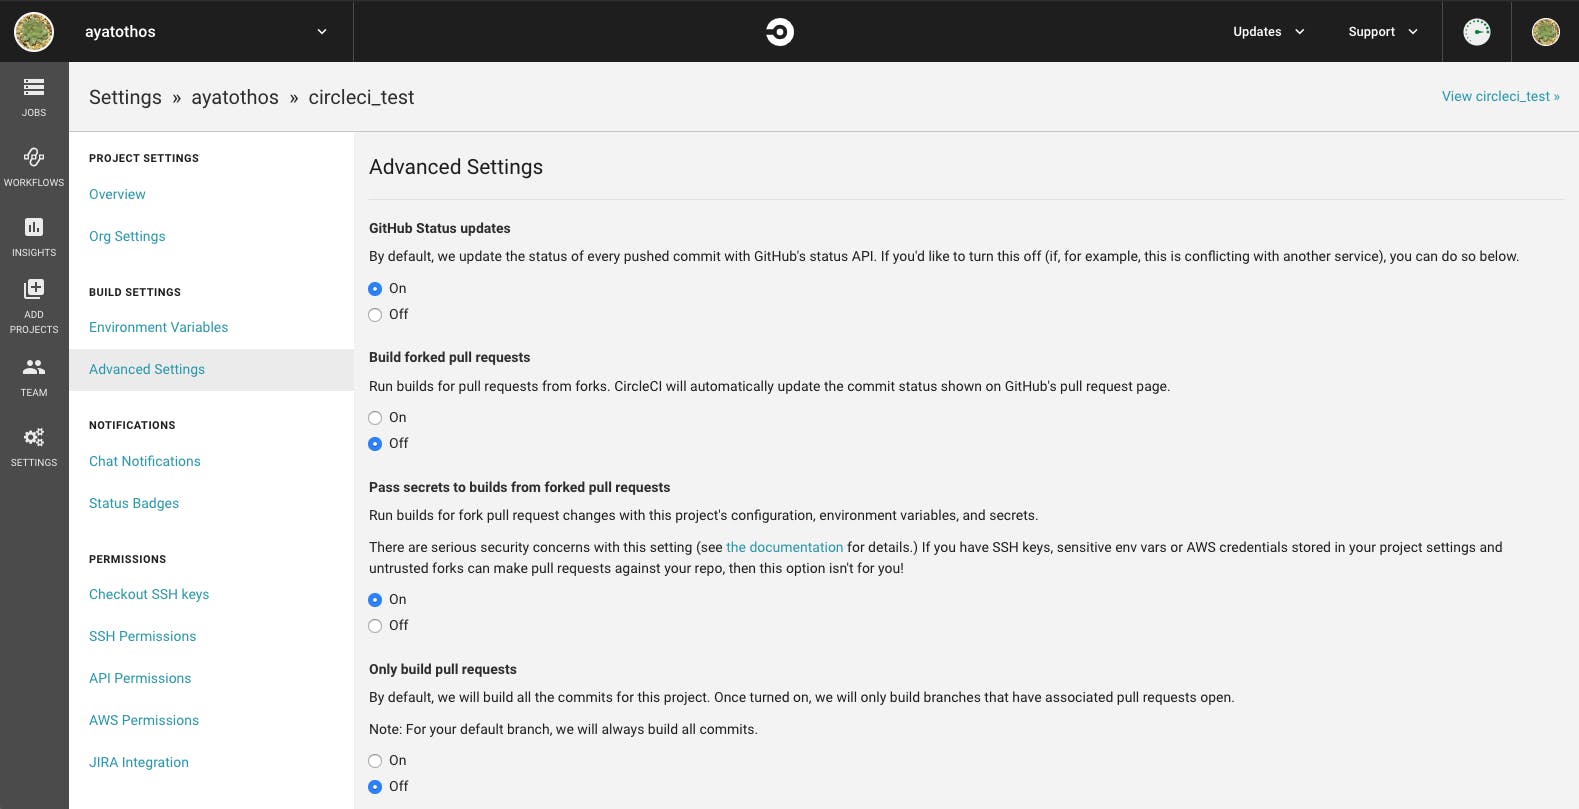Viewport: 1579px width, 809px height.
Task: Click the Add Projects icon
Action: (34, 289)
